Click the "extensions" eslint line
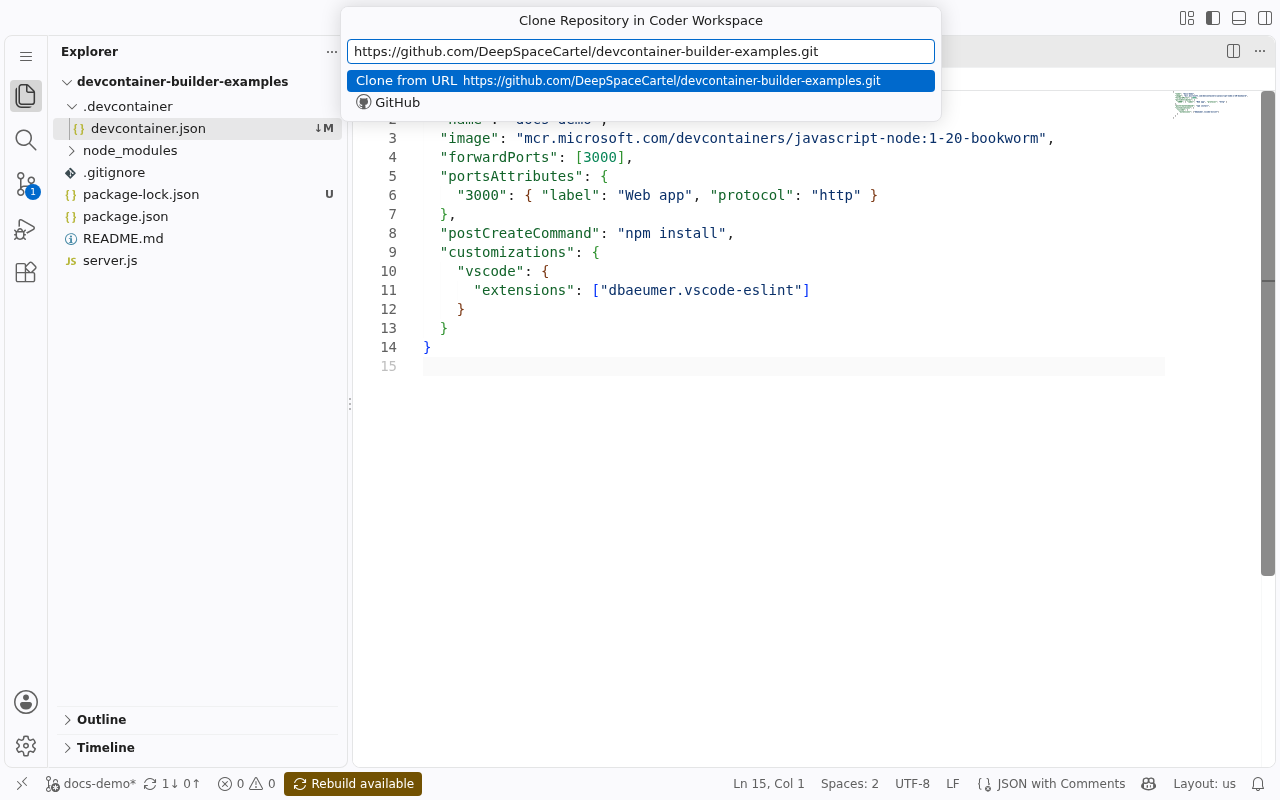 (642, 290)
